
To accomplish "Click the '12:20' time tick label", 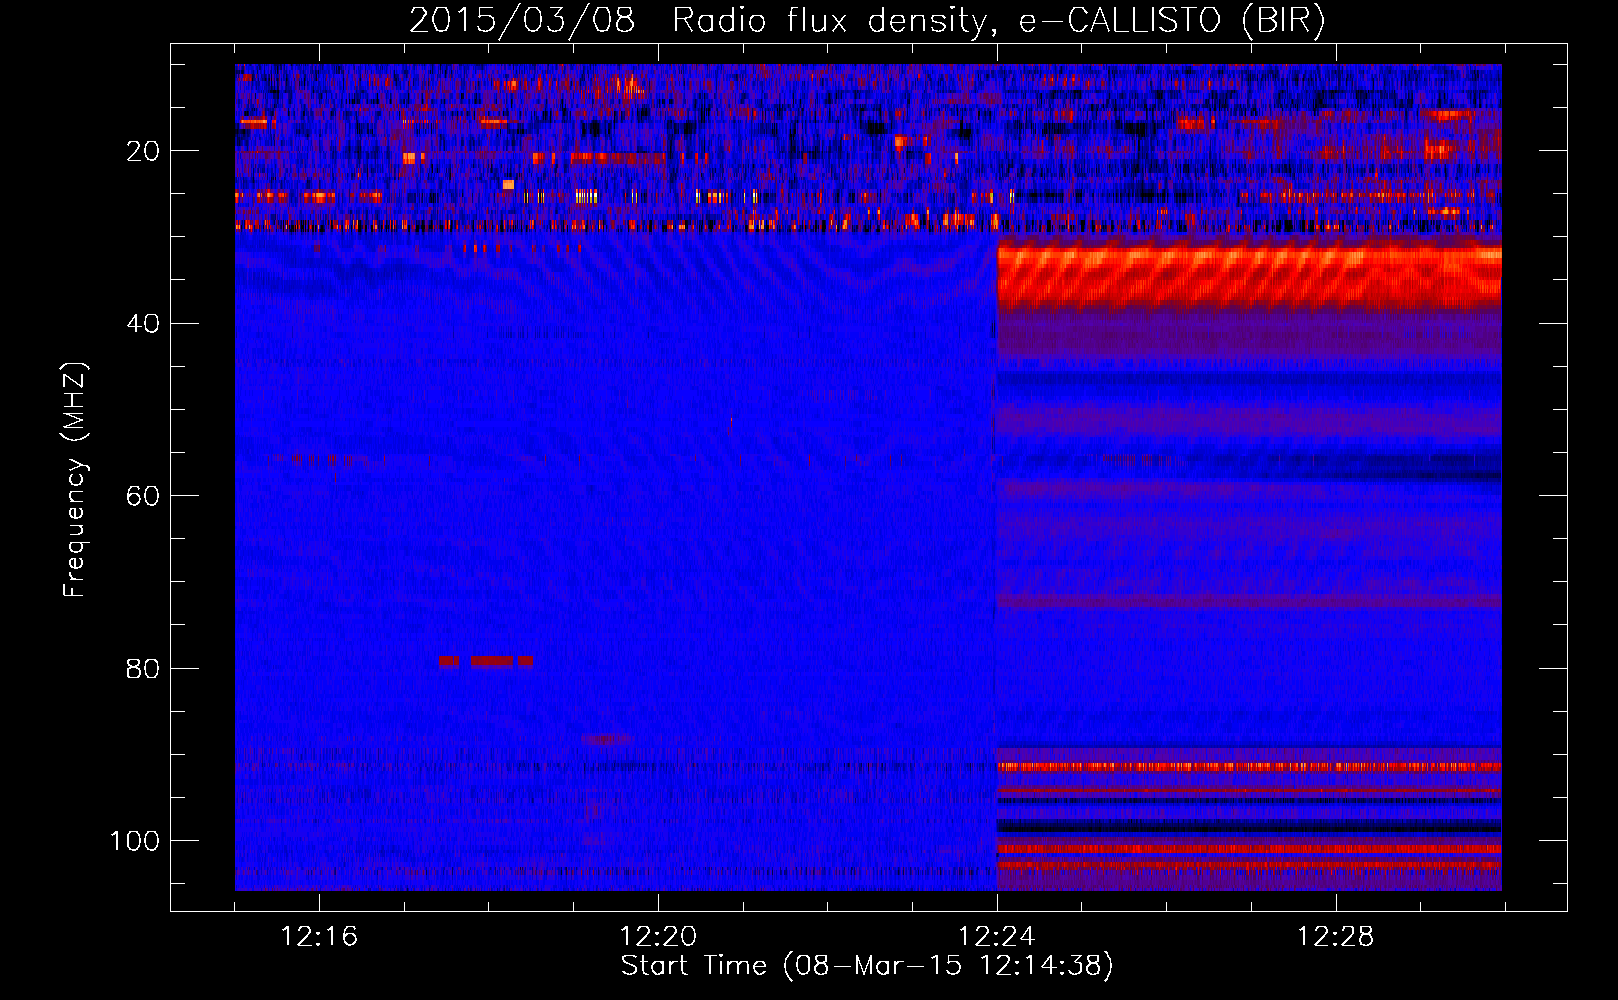I will point(658,937).
